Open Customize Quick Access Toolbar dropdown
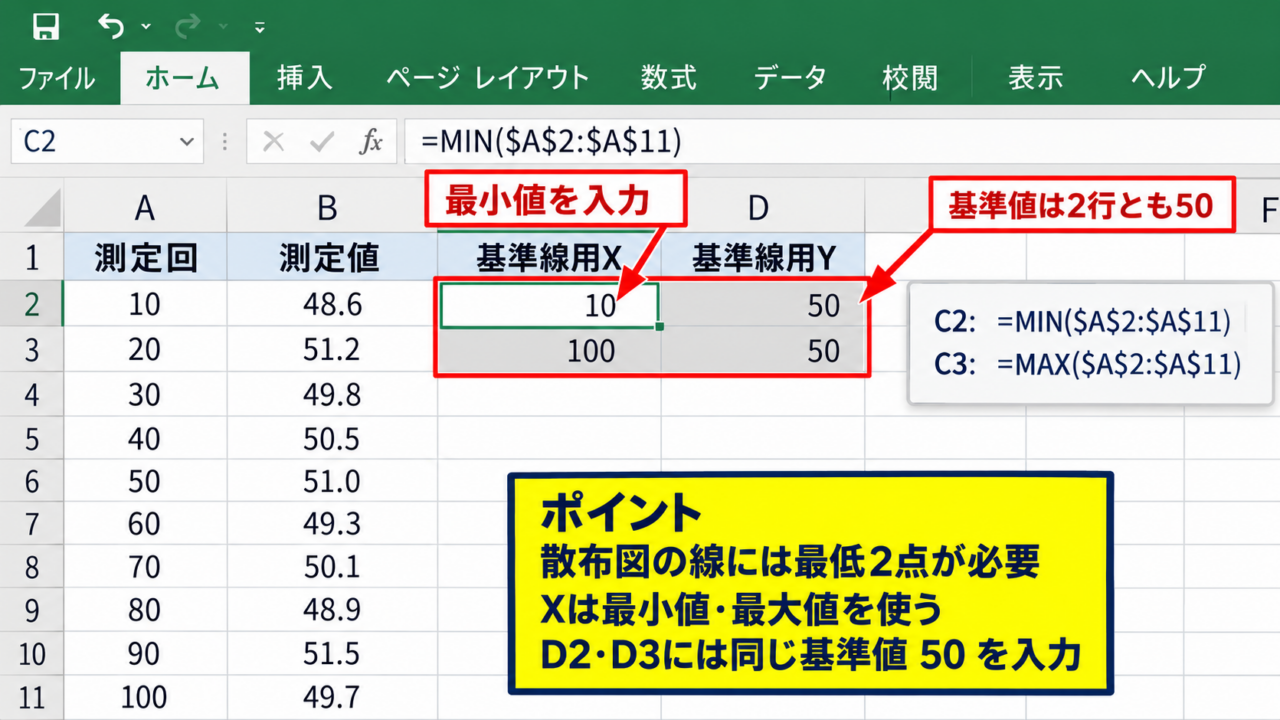Viewport: 1280px width, 720px height. [x=260, y=27]
